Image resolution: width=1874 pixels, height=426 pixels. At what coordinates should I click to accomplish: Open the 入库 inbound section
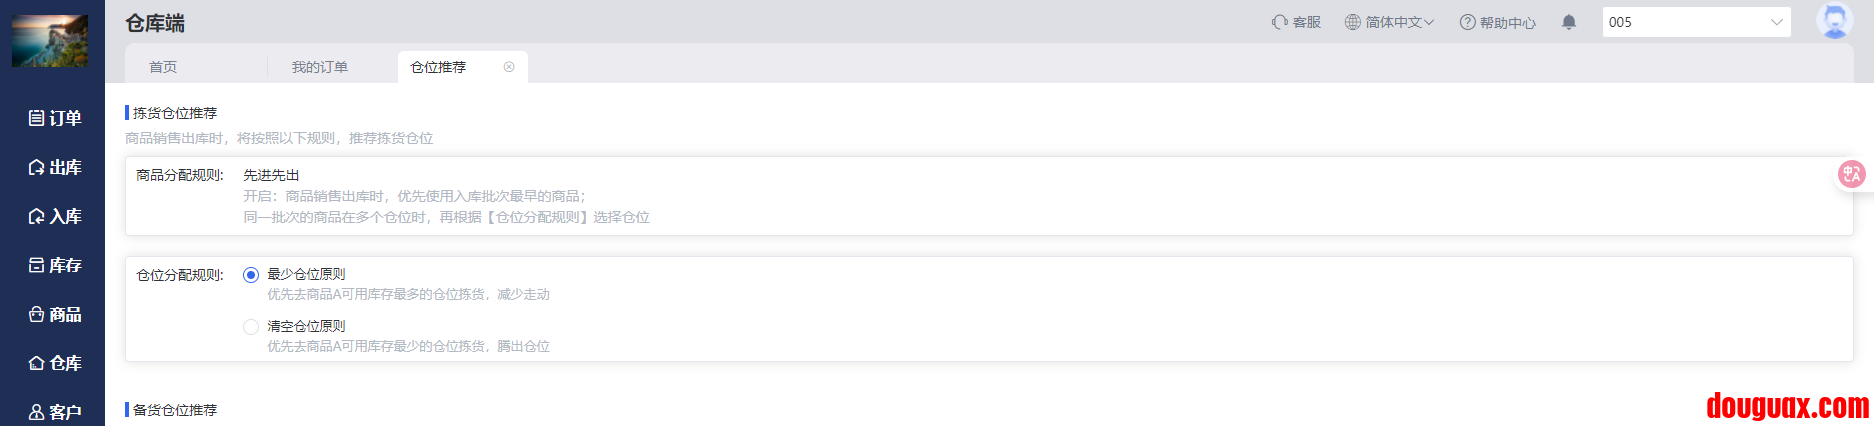coord(55,216)
